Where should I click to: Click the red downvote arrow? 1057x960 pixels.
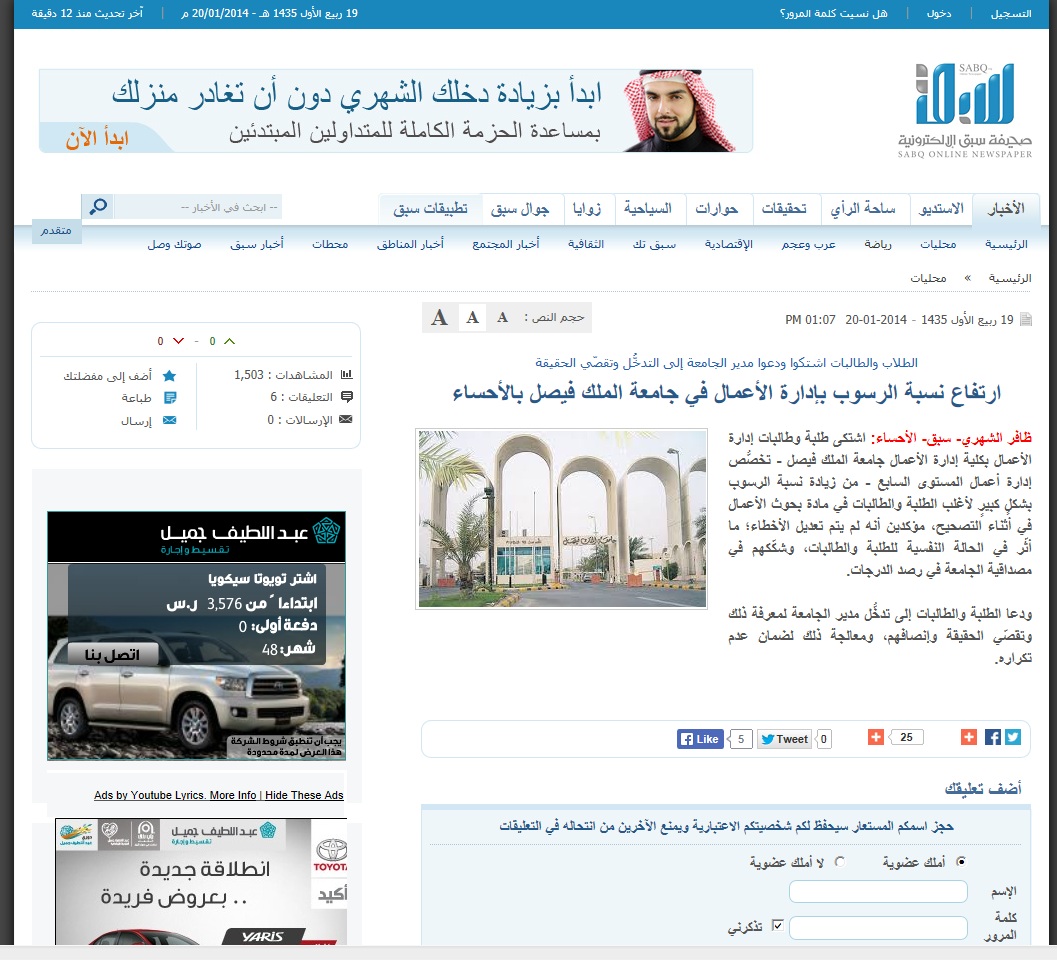(177, 341)
